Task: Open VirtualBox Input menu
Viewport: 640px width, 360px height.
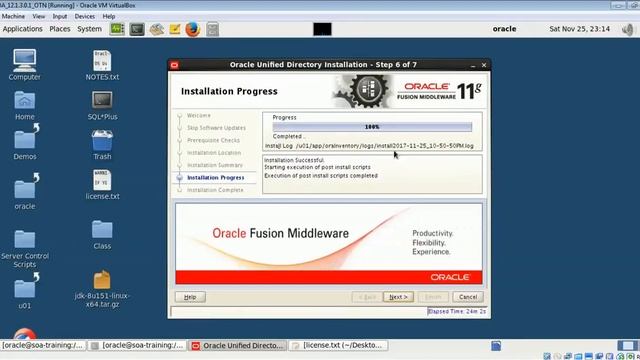Action: [60, 16]
